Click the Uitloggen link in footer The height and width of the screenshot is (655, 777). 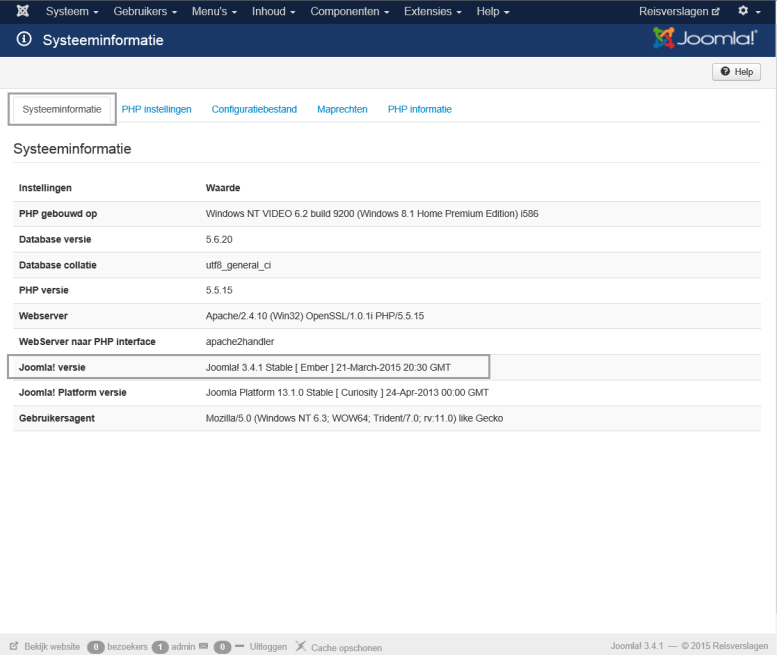pos(268,647)
